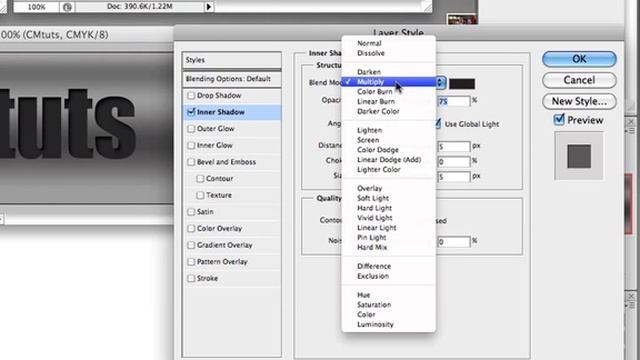Choose Hard Light blend mode
Screen dimensions: 640x360
point(389,208)
